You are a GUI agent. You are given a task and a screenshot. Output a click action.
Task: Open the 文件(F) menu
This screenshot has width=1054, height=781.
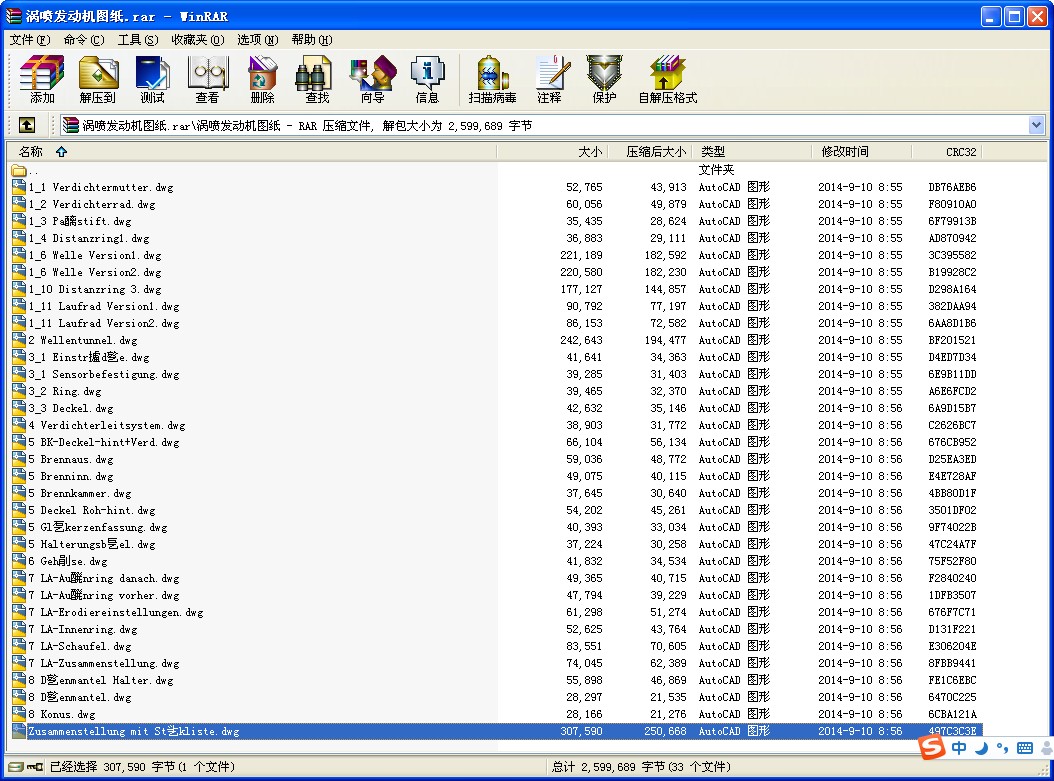pos(30,40)
